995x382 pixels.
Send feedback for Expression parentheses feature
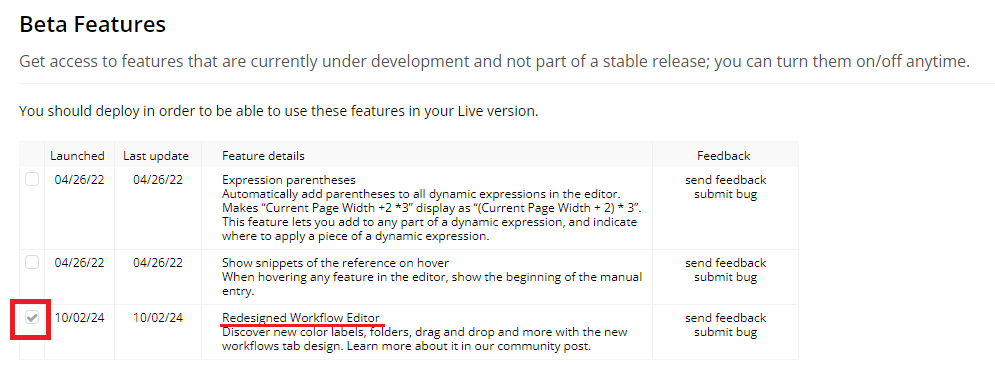point(725,180)
